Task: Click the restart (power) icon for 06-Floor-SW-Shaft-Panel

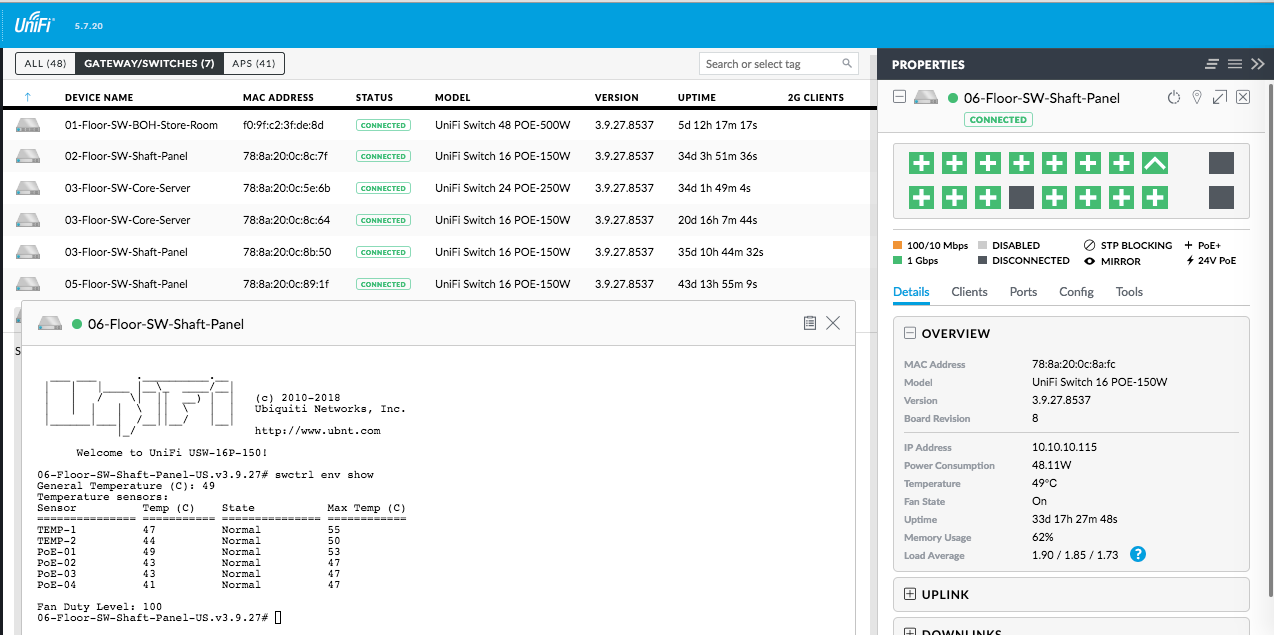Action: click(x=1174, y=97)
